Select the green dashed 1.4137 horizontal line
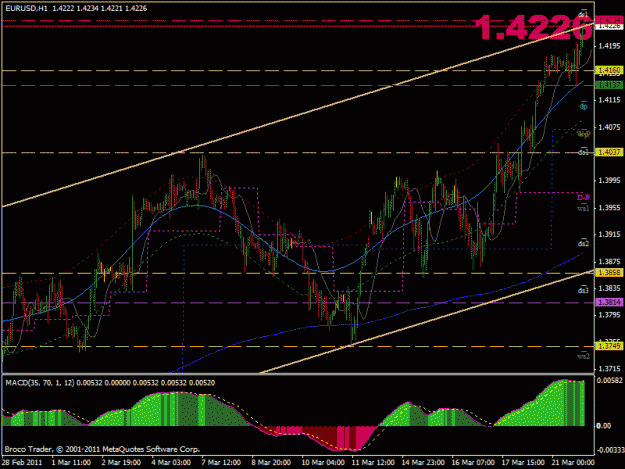Image resolution: width=625 pixels, height=469 pixels. pos(298,85)
